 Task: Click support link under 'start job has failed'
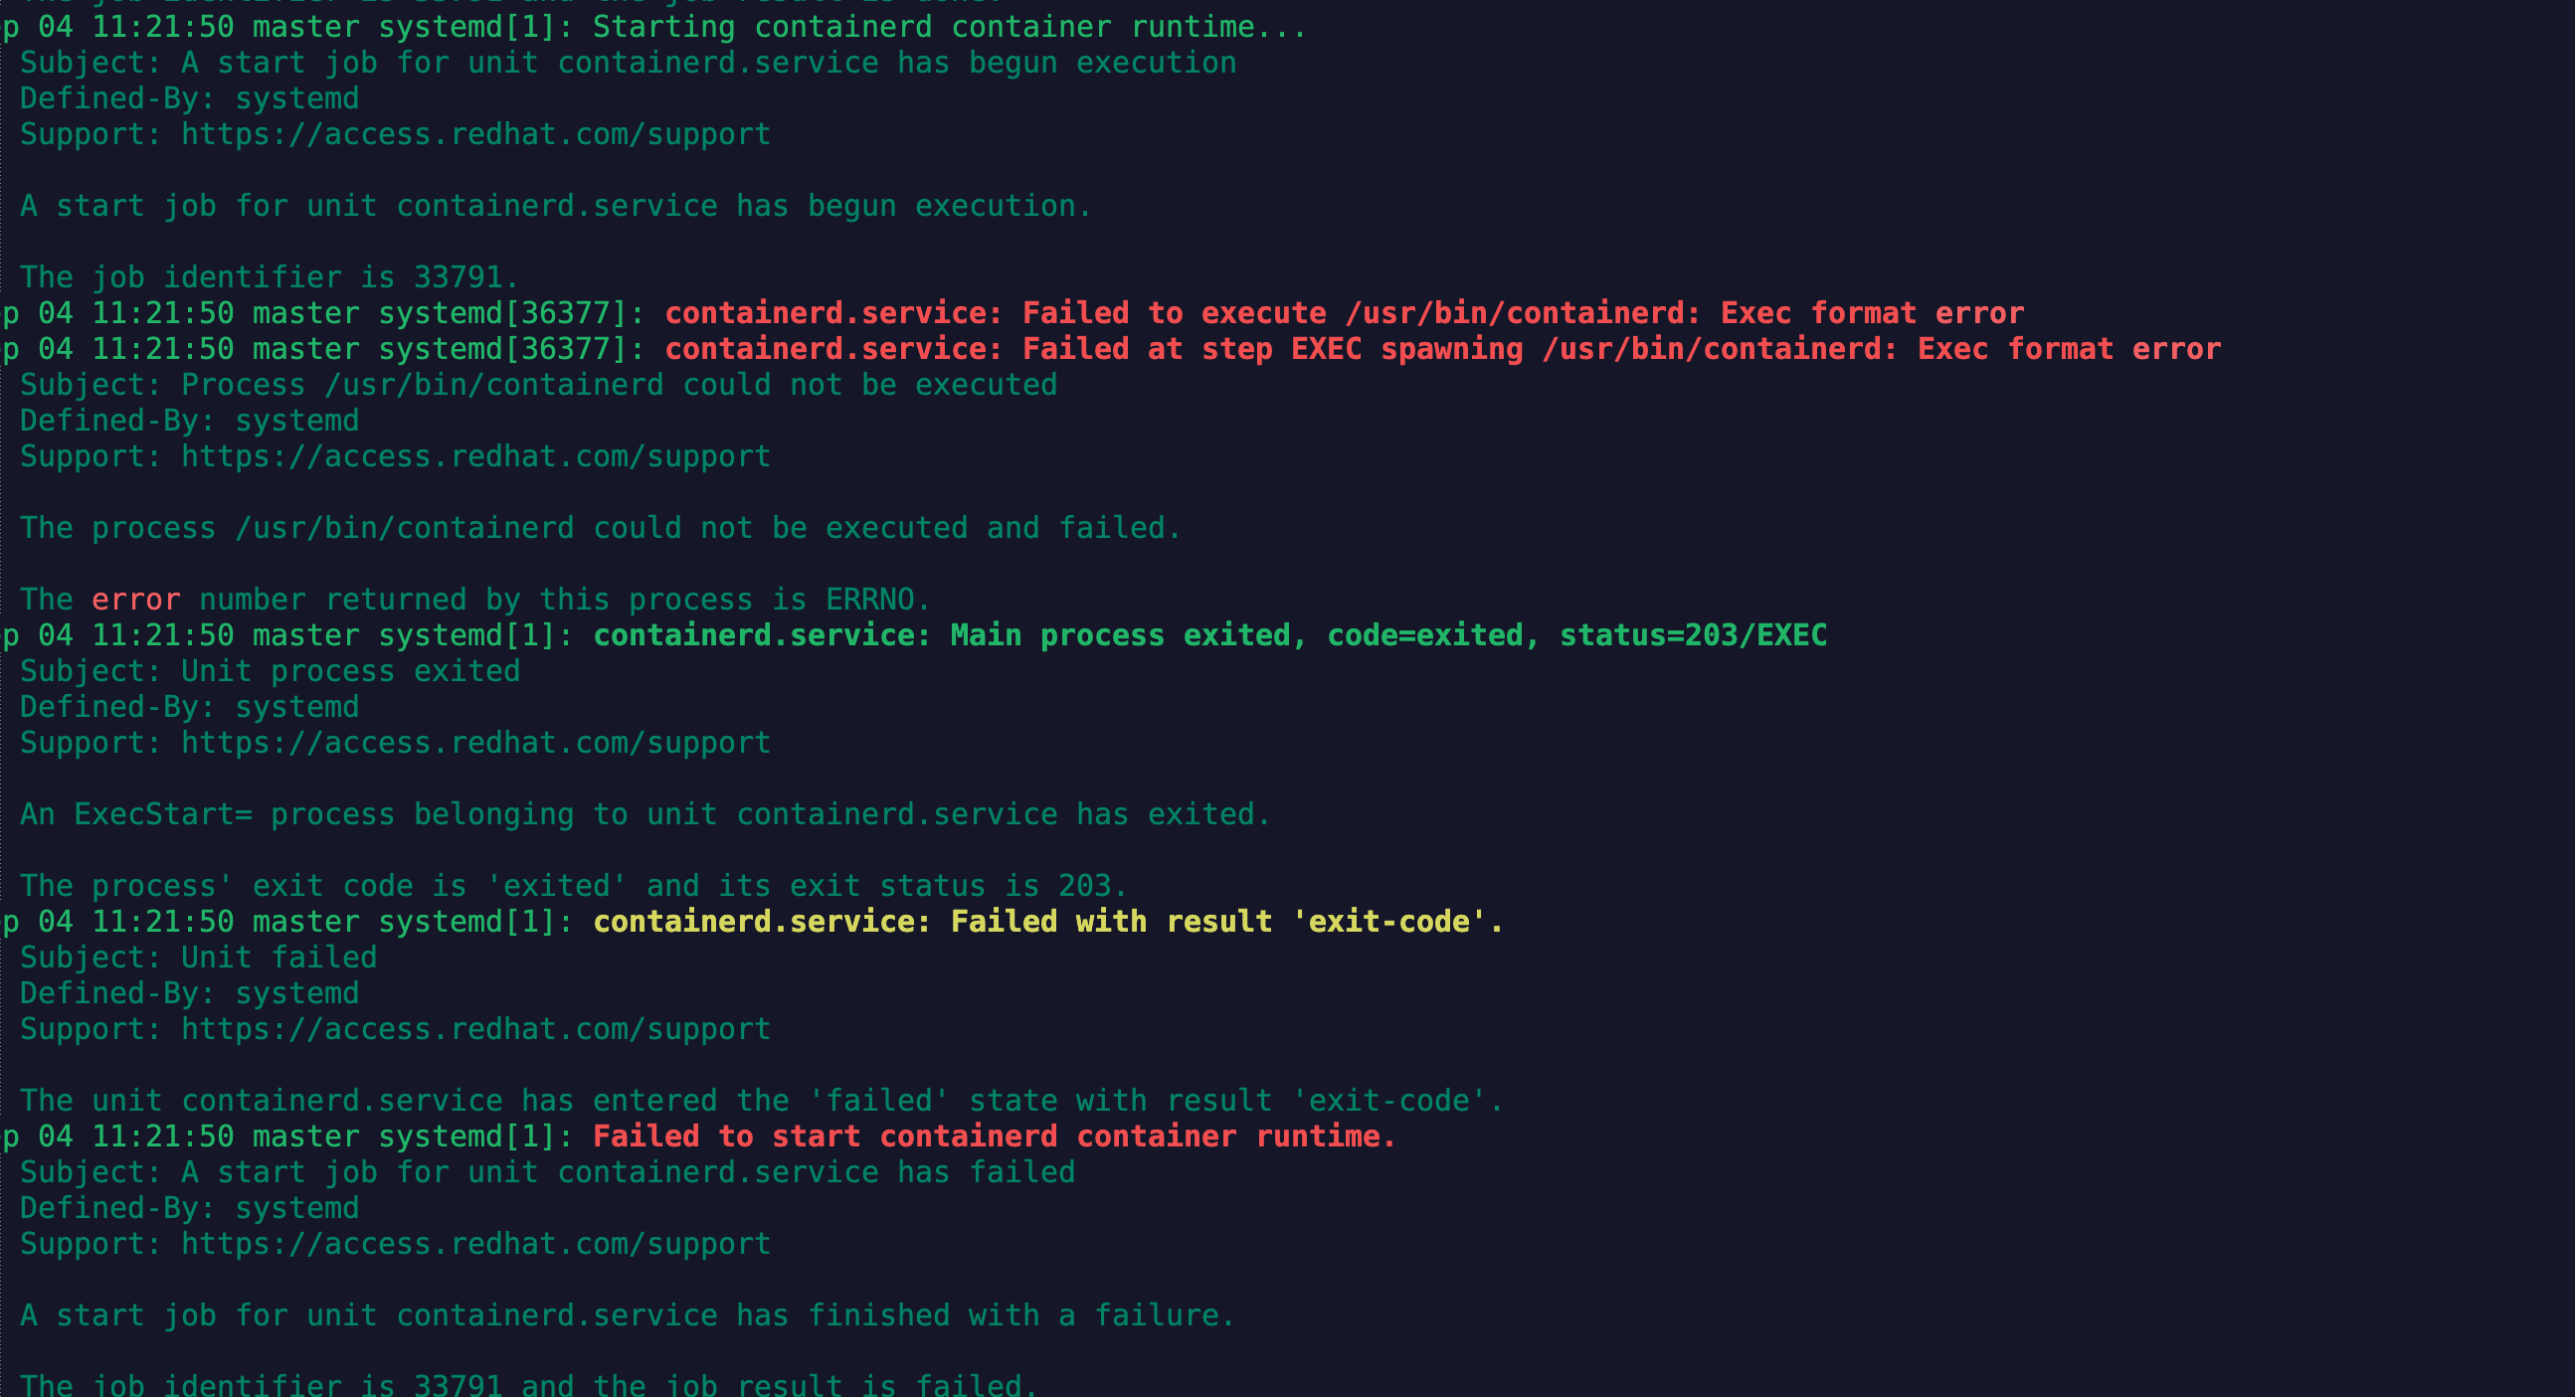(x=476, y=1244)
